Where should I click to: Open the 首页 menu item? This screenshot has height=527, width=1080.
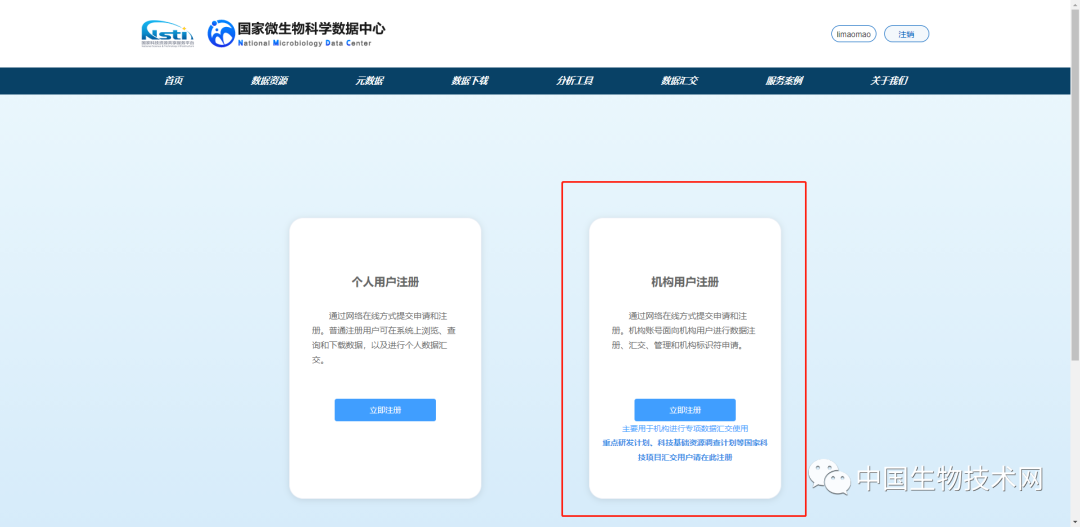[x=174, y=81]
